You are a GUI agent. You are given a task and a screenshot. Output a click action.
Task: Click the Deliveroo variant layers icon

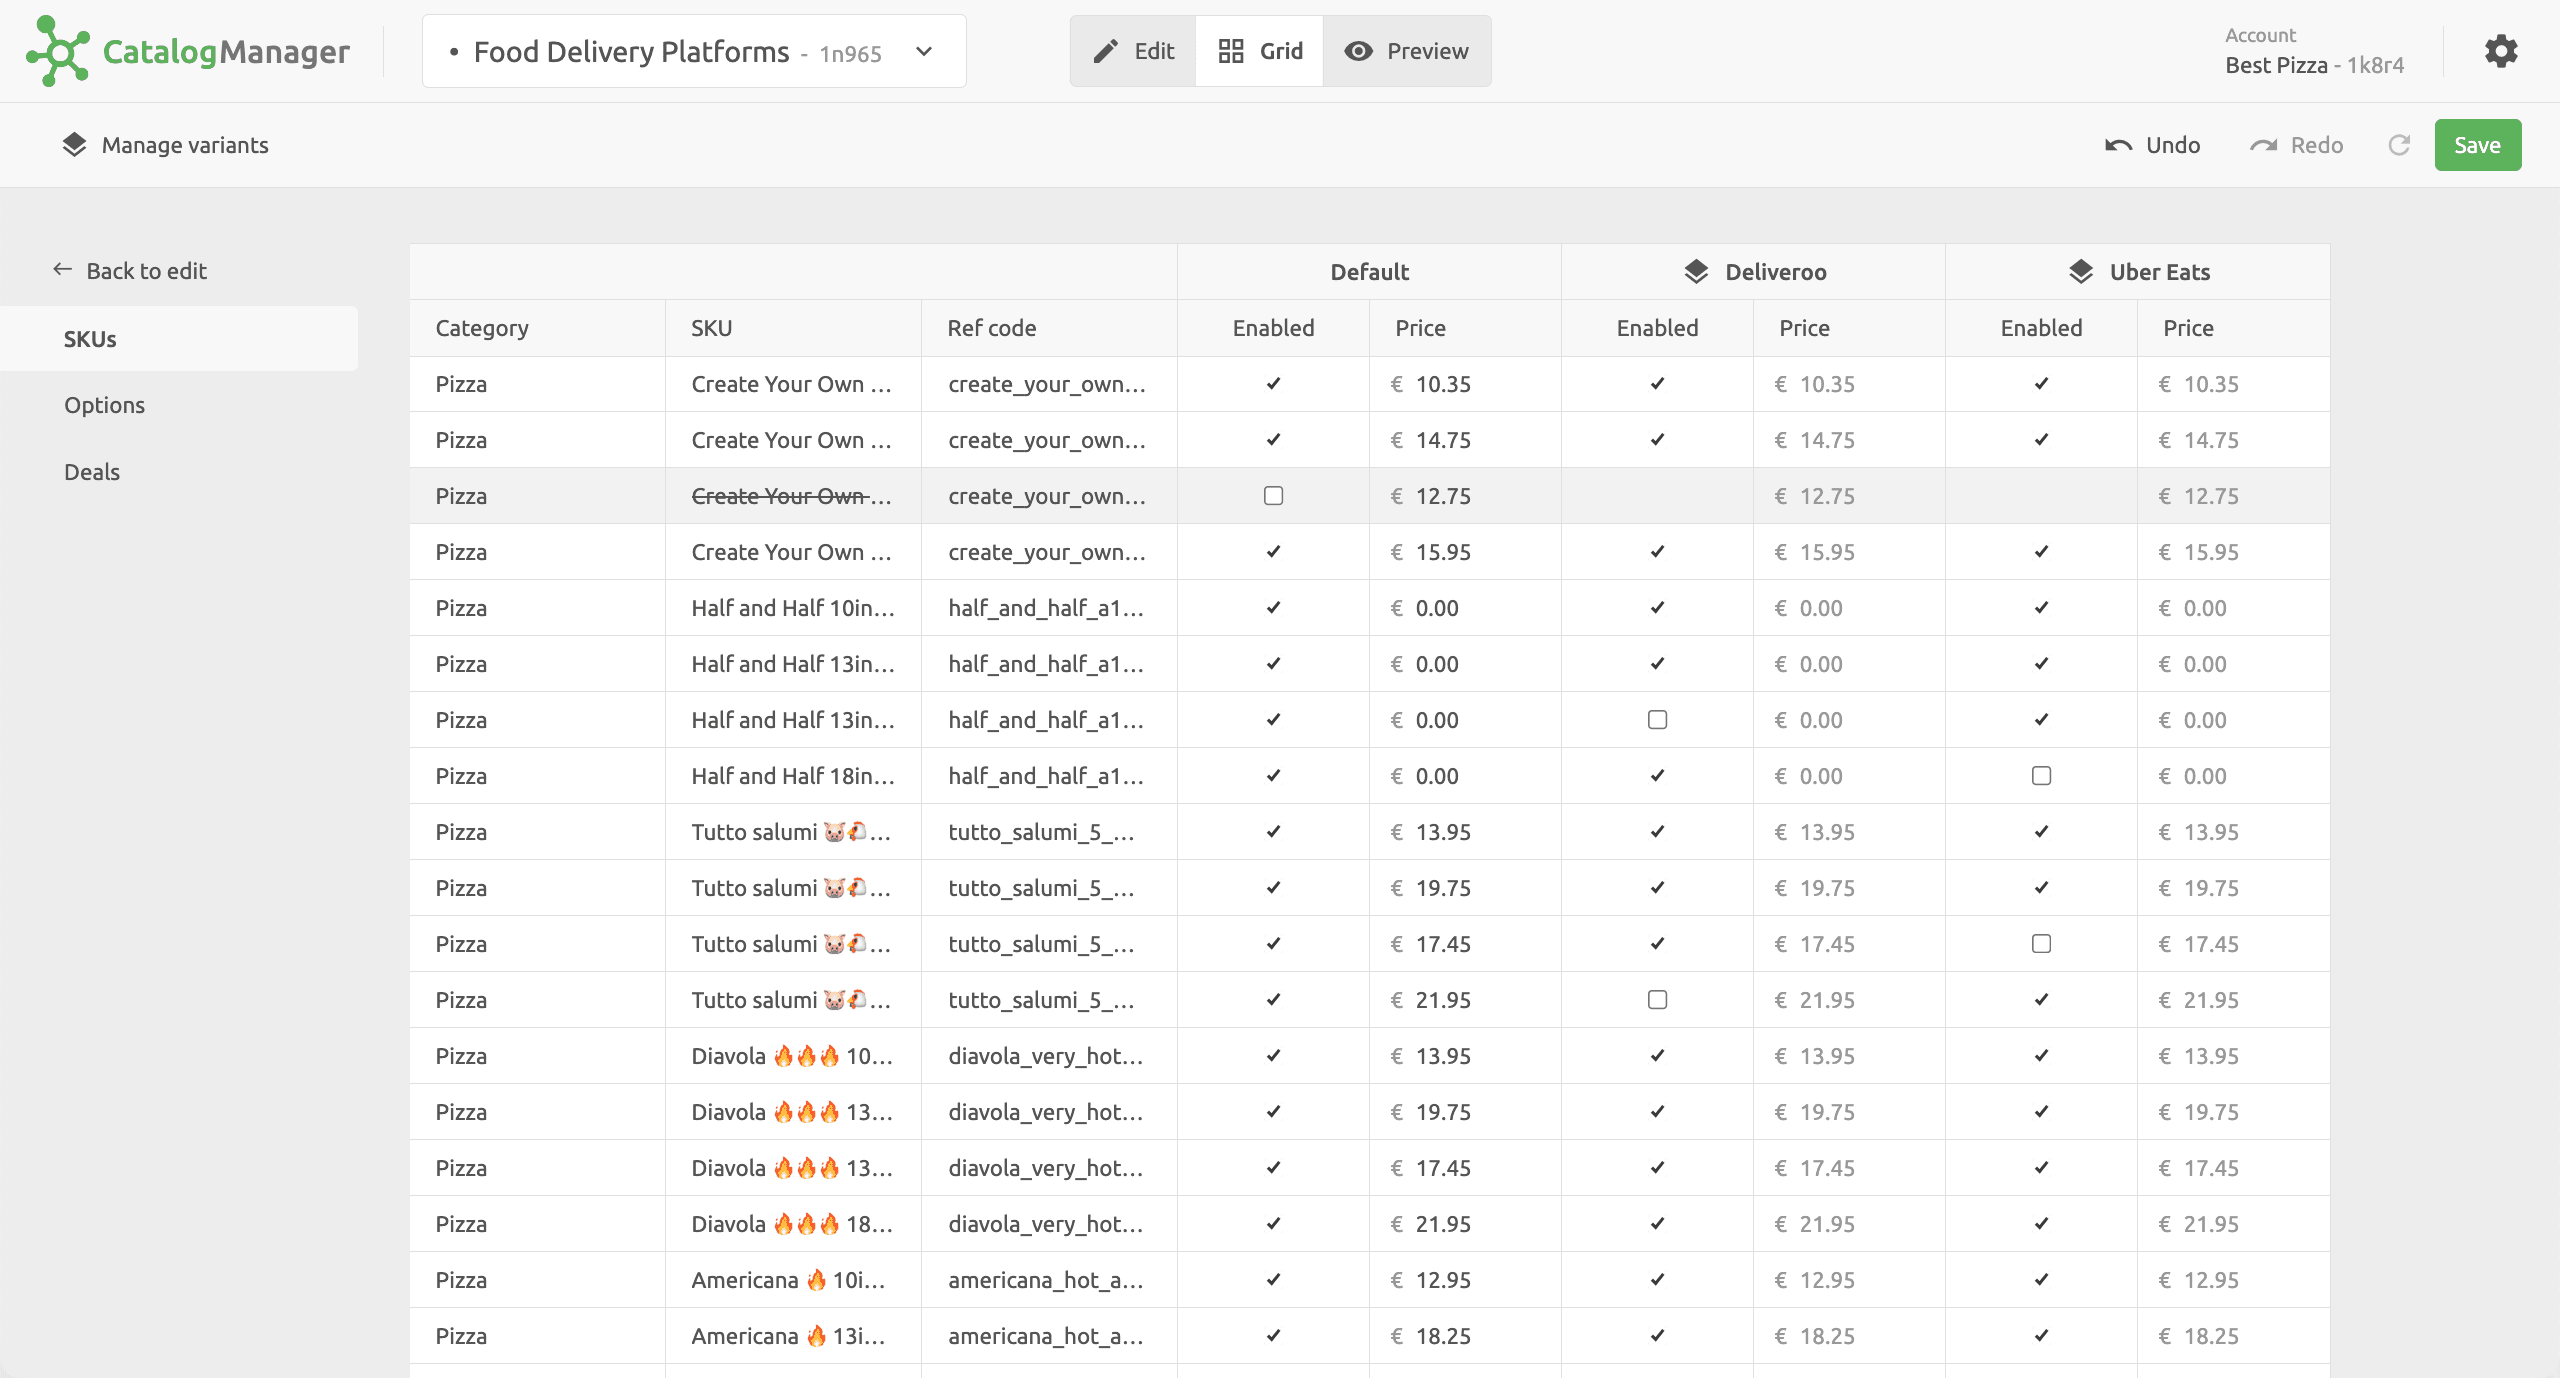pyautogui.click(x=1696, y=272)
